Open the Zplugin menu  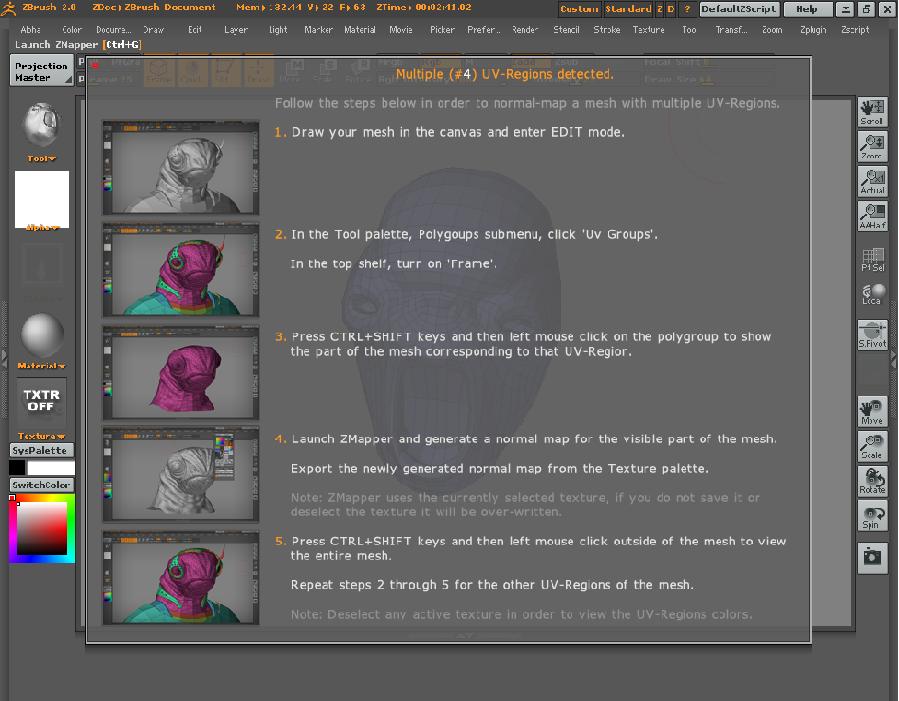click(813, 30)
